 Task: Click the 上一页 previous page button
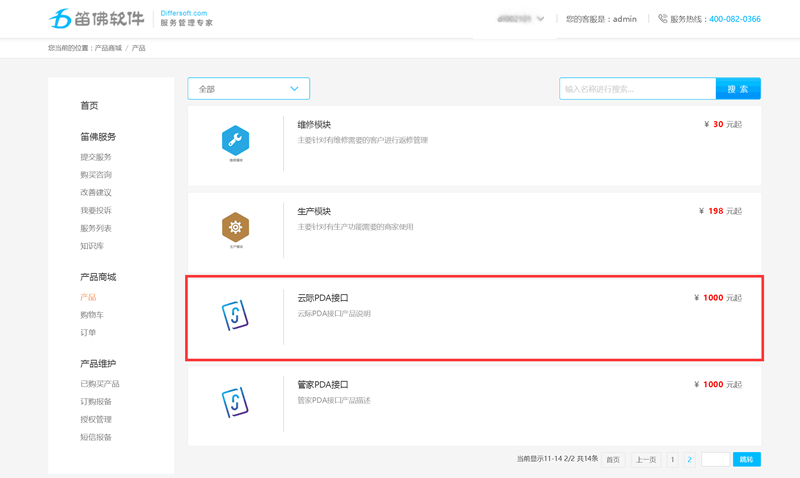click(646, 459)
